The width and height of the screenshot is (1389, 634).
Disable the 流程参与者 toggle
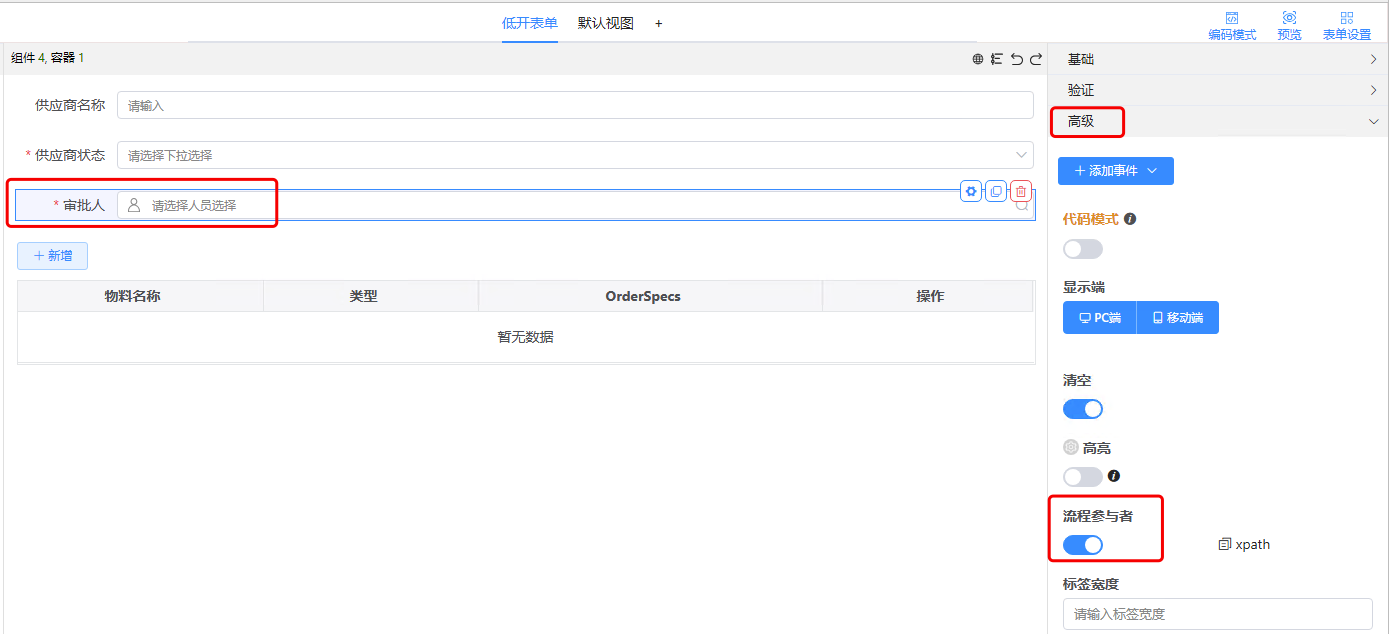click(x=1082, y=544)
